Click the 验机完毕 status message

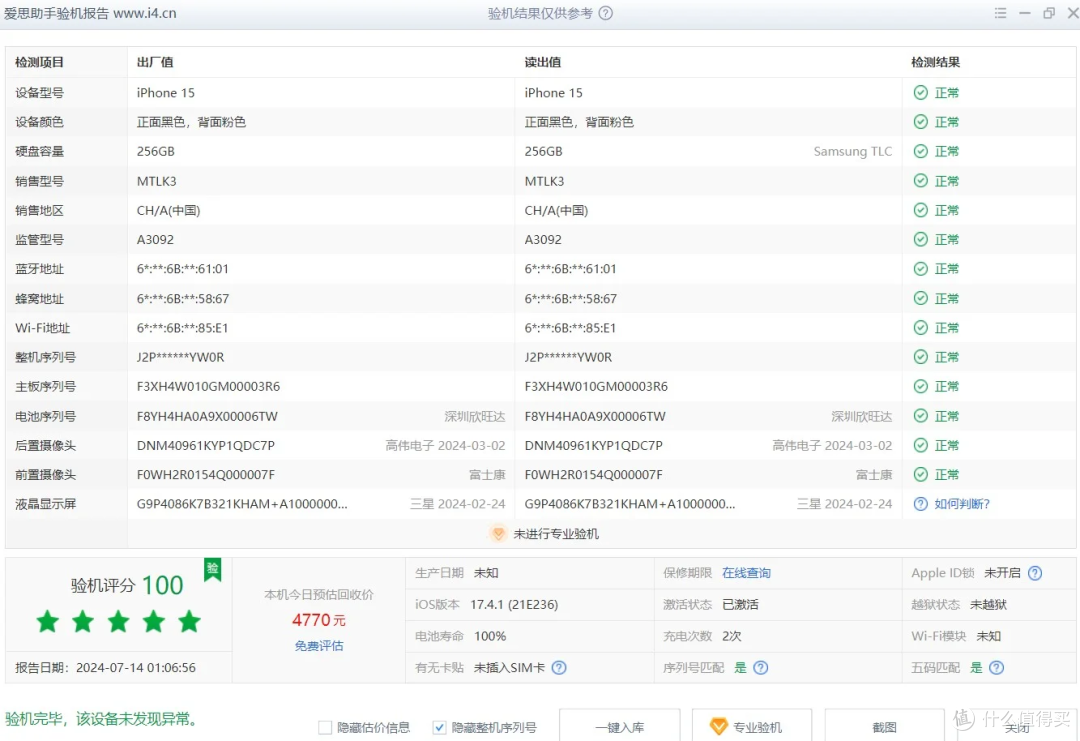coord(102,719)
